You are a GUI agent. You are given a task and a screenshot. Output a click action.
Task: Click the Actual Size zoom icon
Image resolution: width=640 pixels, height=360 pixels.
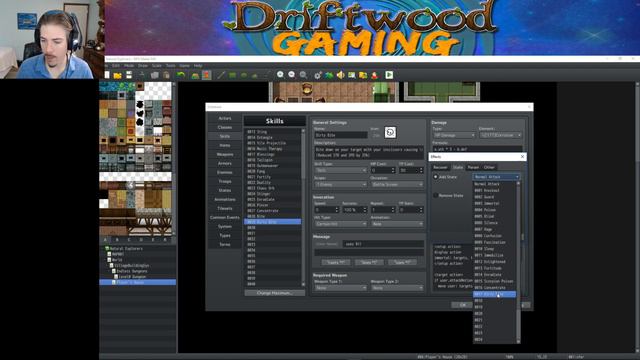coord(303,75)
